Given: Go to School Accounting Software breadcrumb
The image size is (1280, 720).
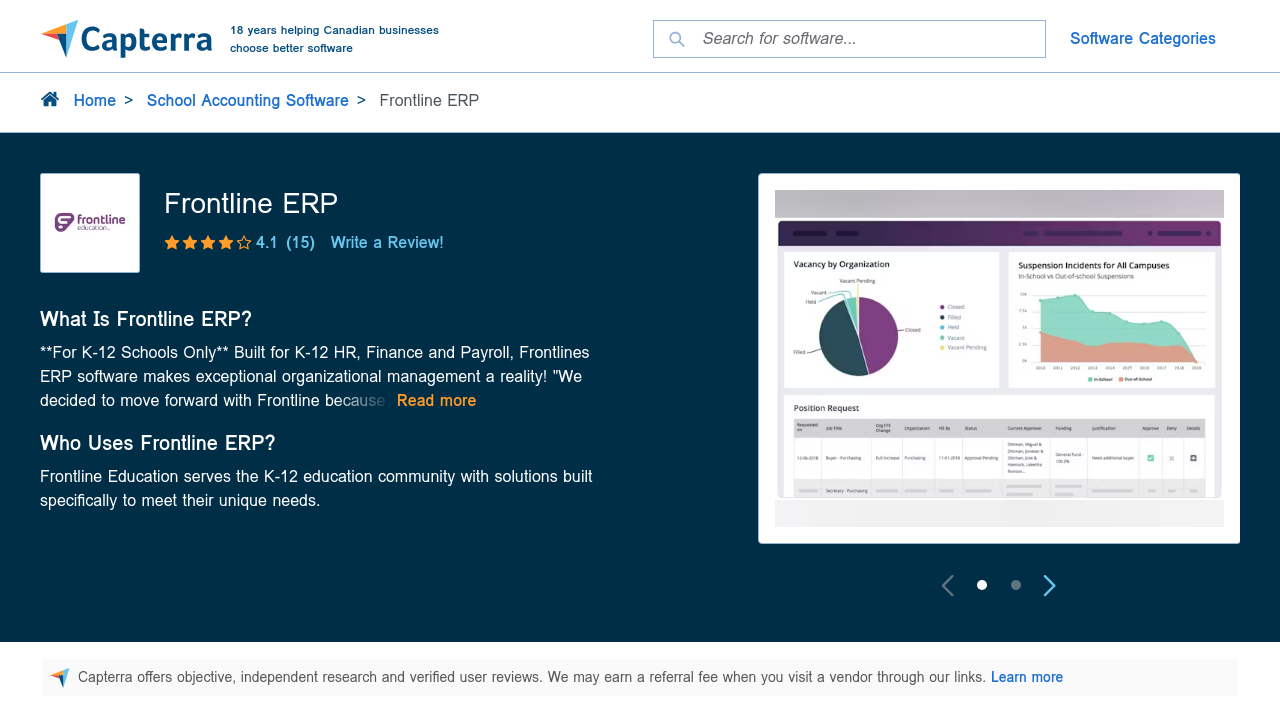Looking at the screenshot, I should [x=248, y=101].
